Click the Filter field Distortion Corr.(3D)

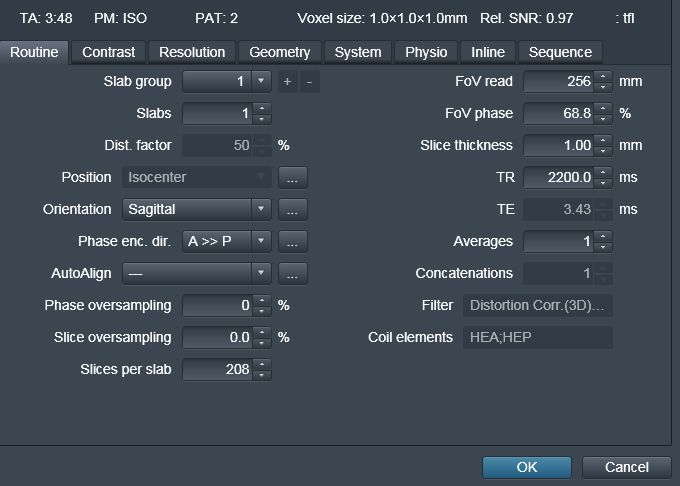538,306
